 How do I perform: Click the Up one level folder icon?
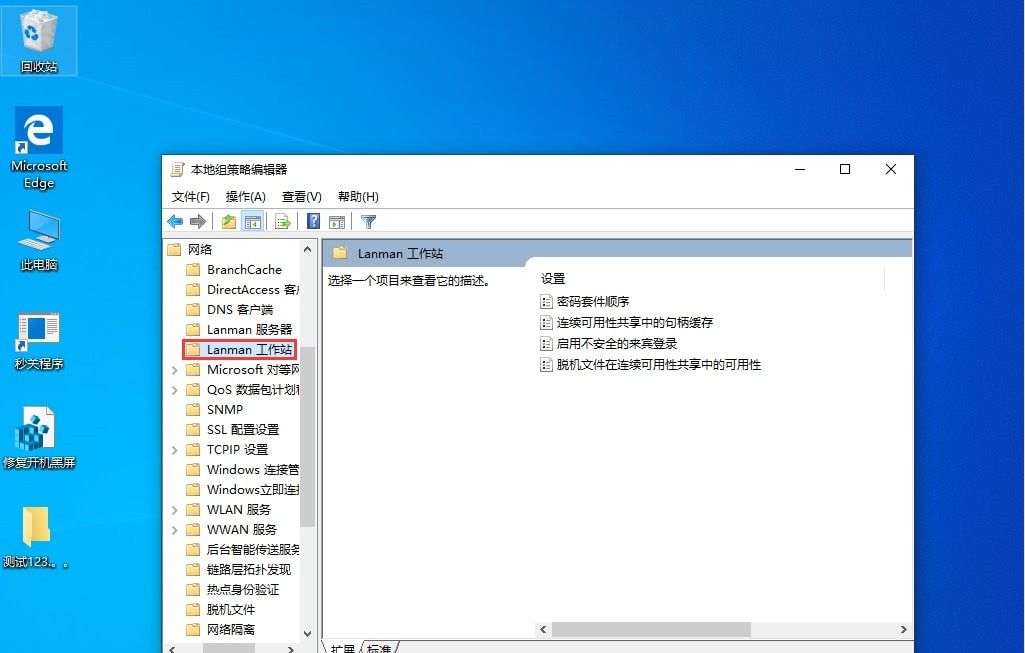pyautogui.click(x=228, y=222)
